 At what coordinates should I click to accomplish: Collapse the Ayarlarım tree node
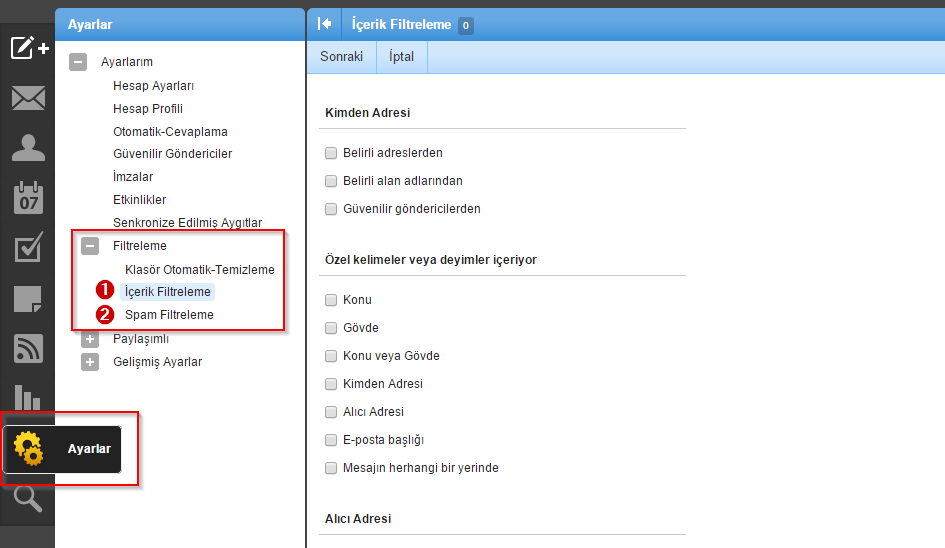78,62
